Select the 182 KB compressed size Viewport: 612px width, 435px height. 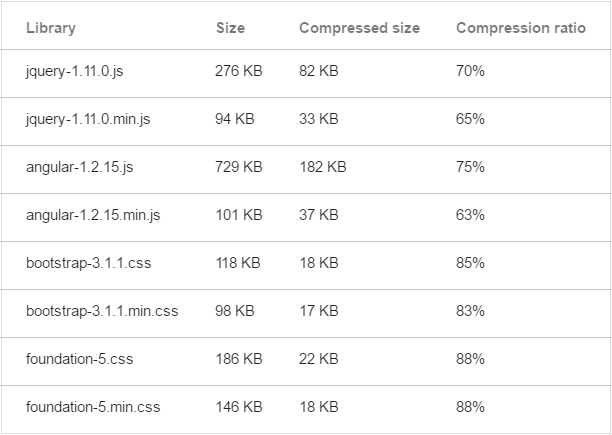click(x=322, y=167)
